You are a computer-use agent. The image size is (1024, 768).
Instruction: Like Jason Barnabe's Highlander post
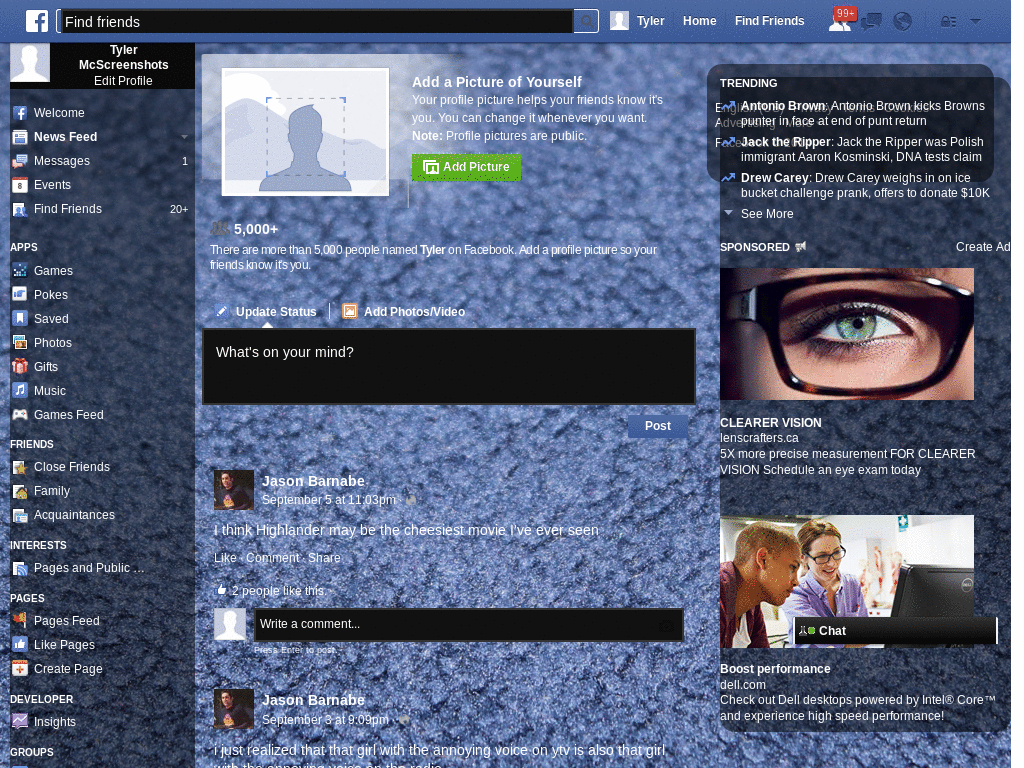(225, 558)
